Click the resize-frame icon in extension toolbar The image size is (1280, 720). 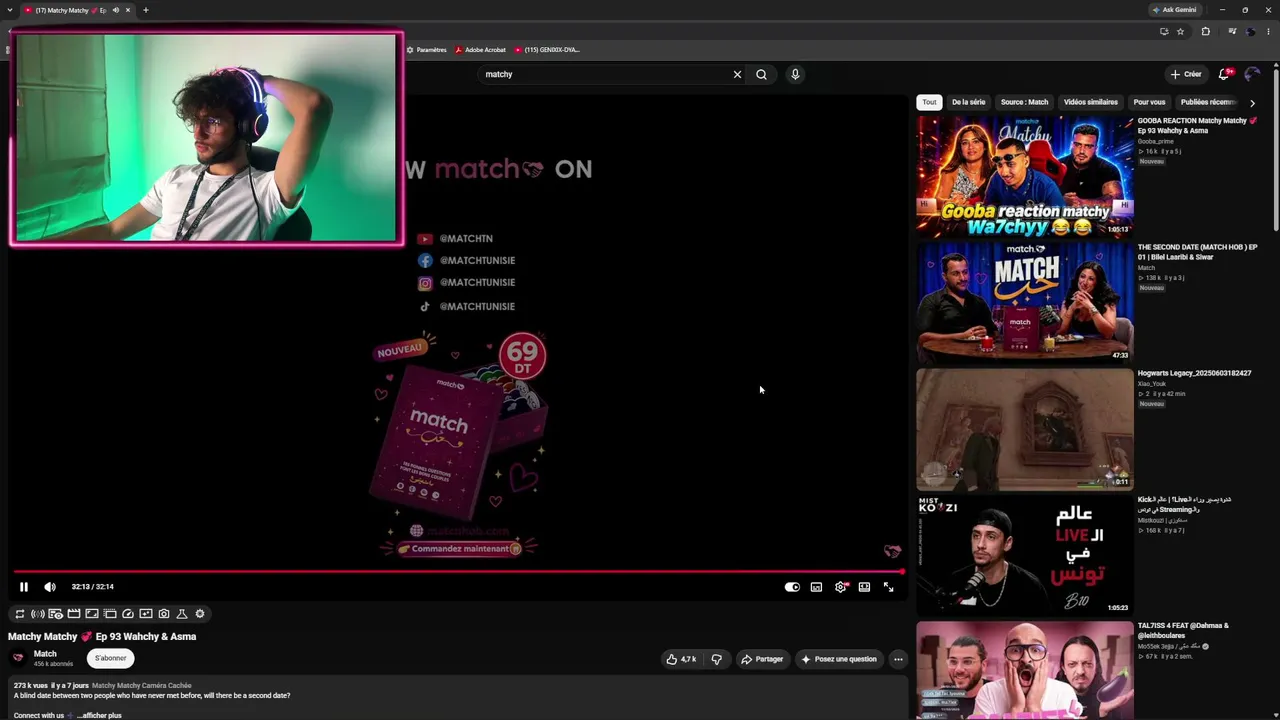(x=91, y=614)
